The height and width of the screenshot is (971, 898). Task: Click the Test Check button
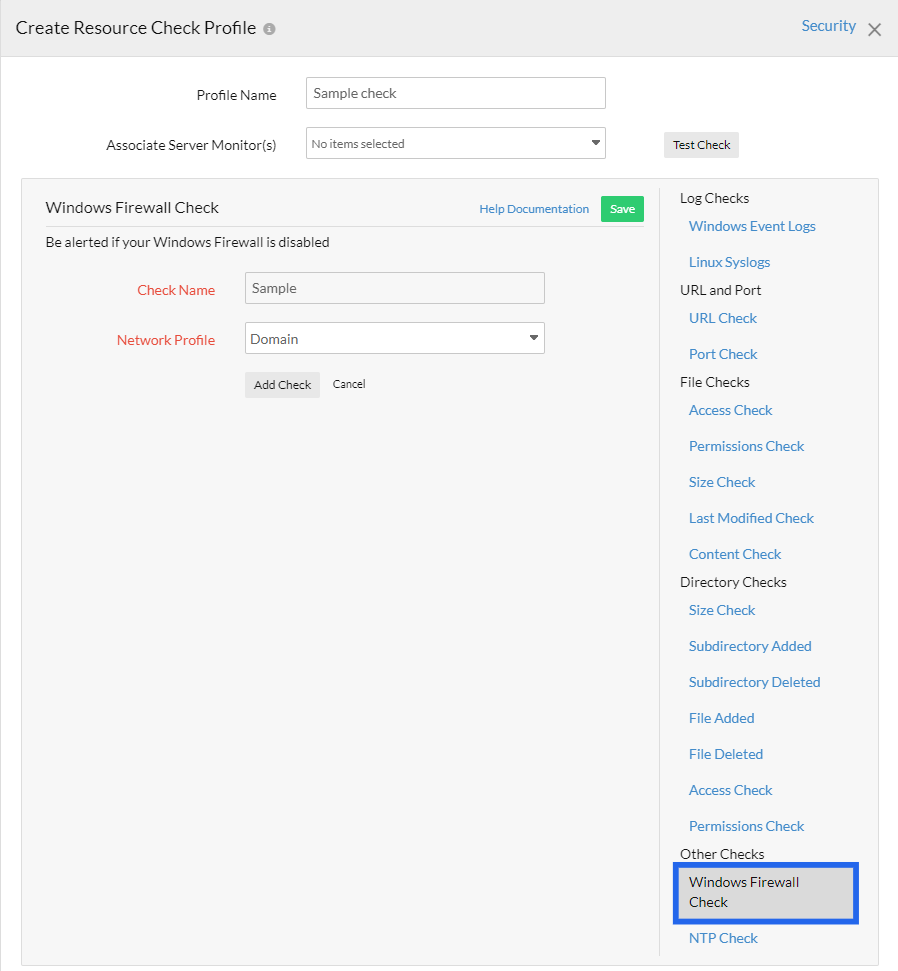pos(701,145)
